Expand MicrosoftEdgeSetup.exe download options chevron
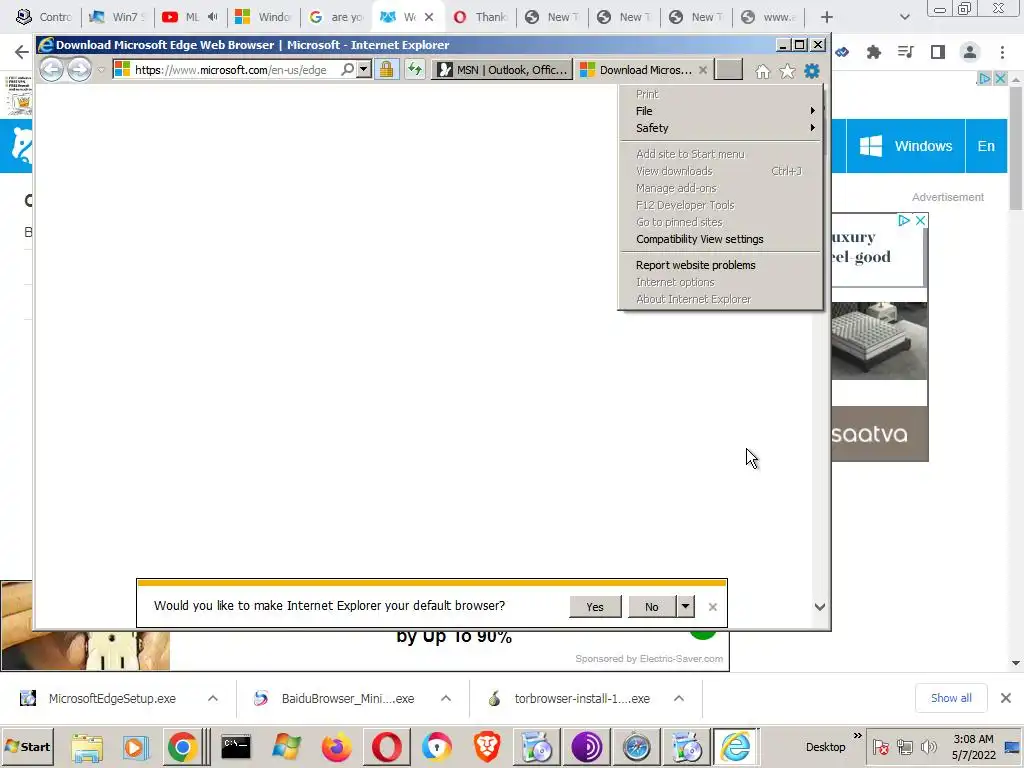The image size is (1024, 768). tap(213, 699)
